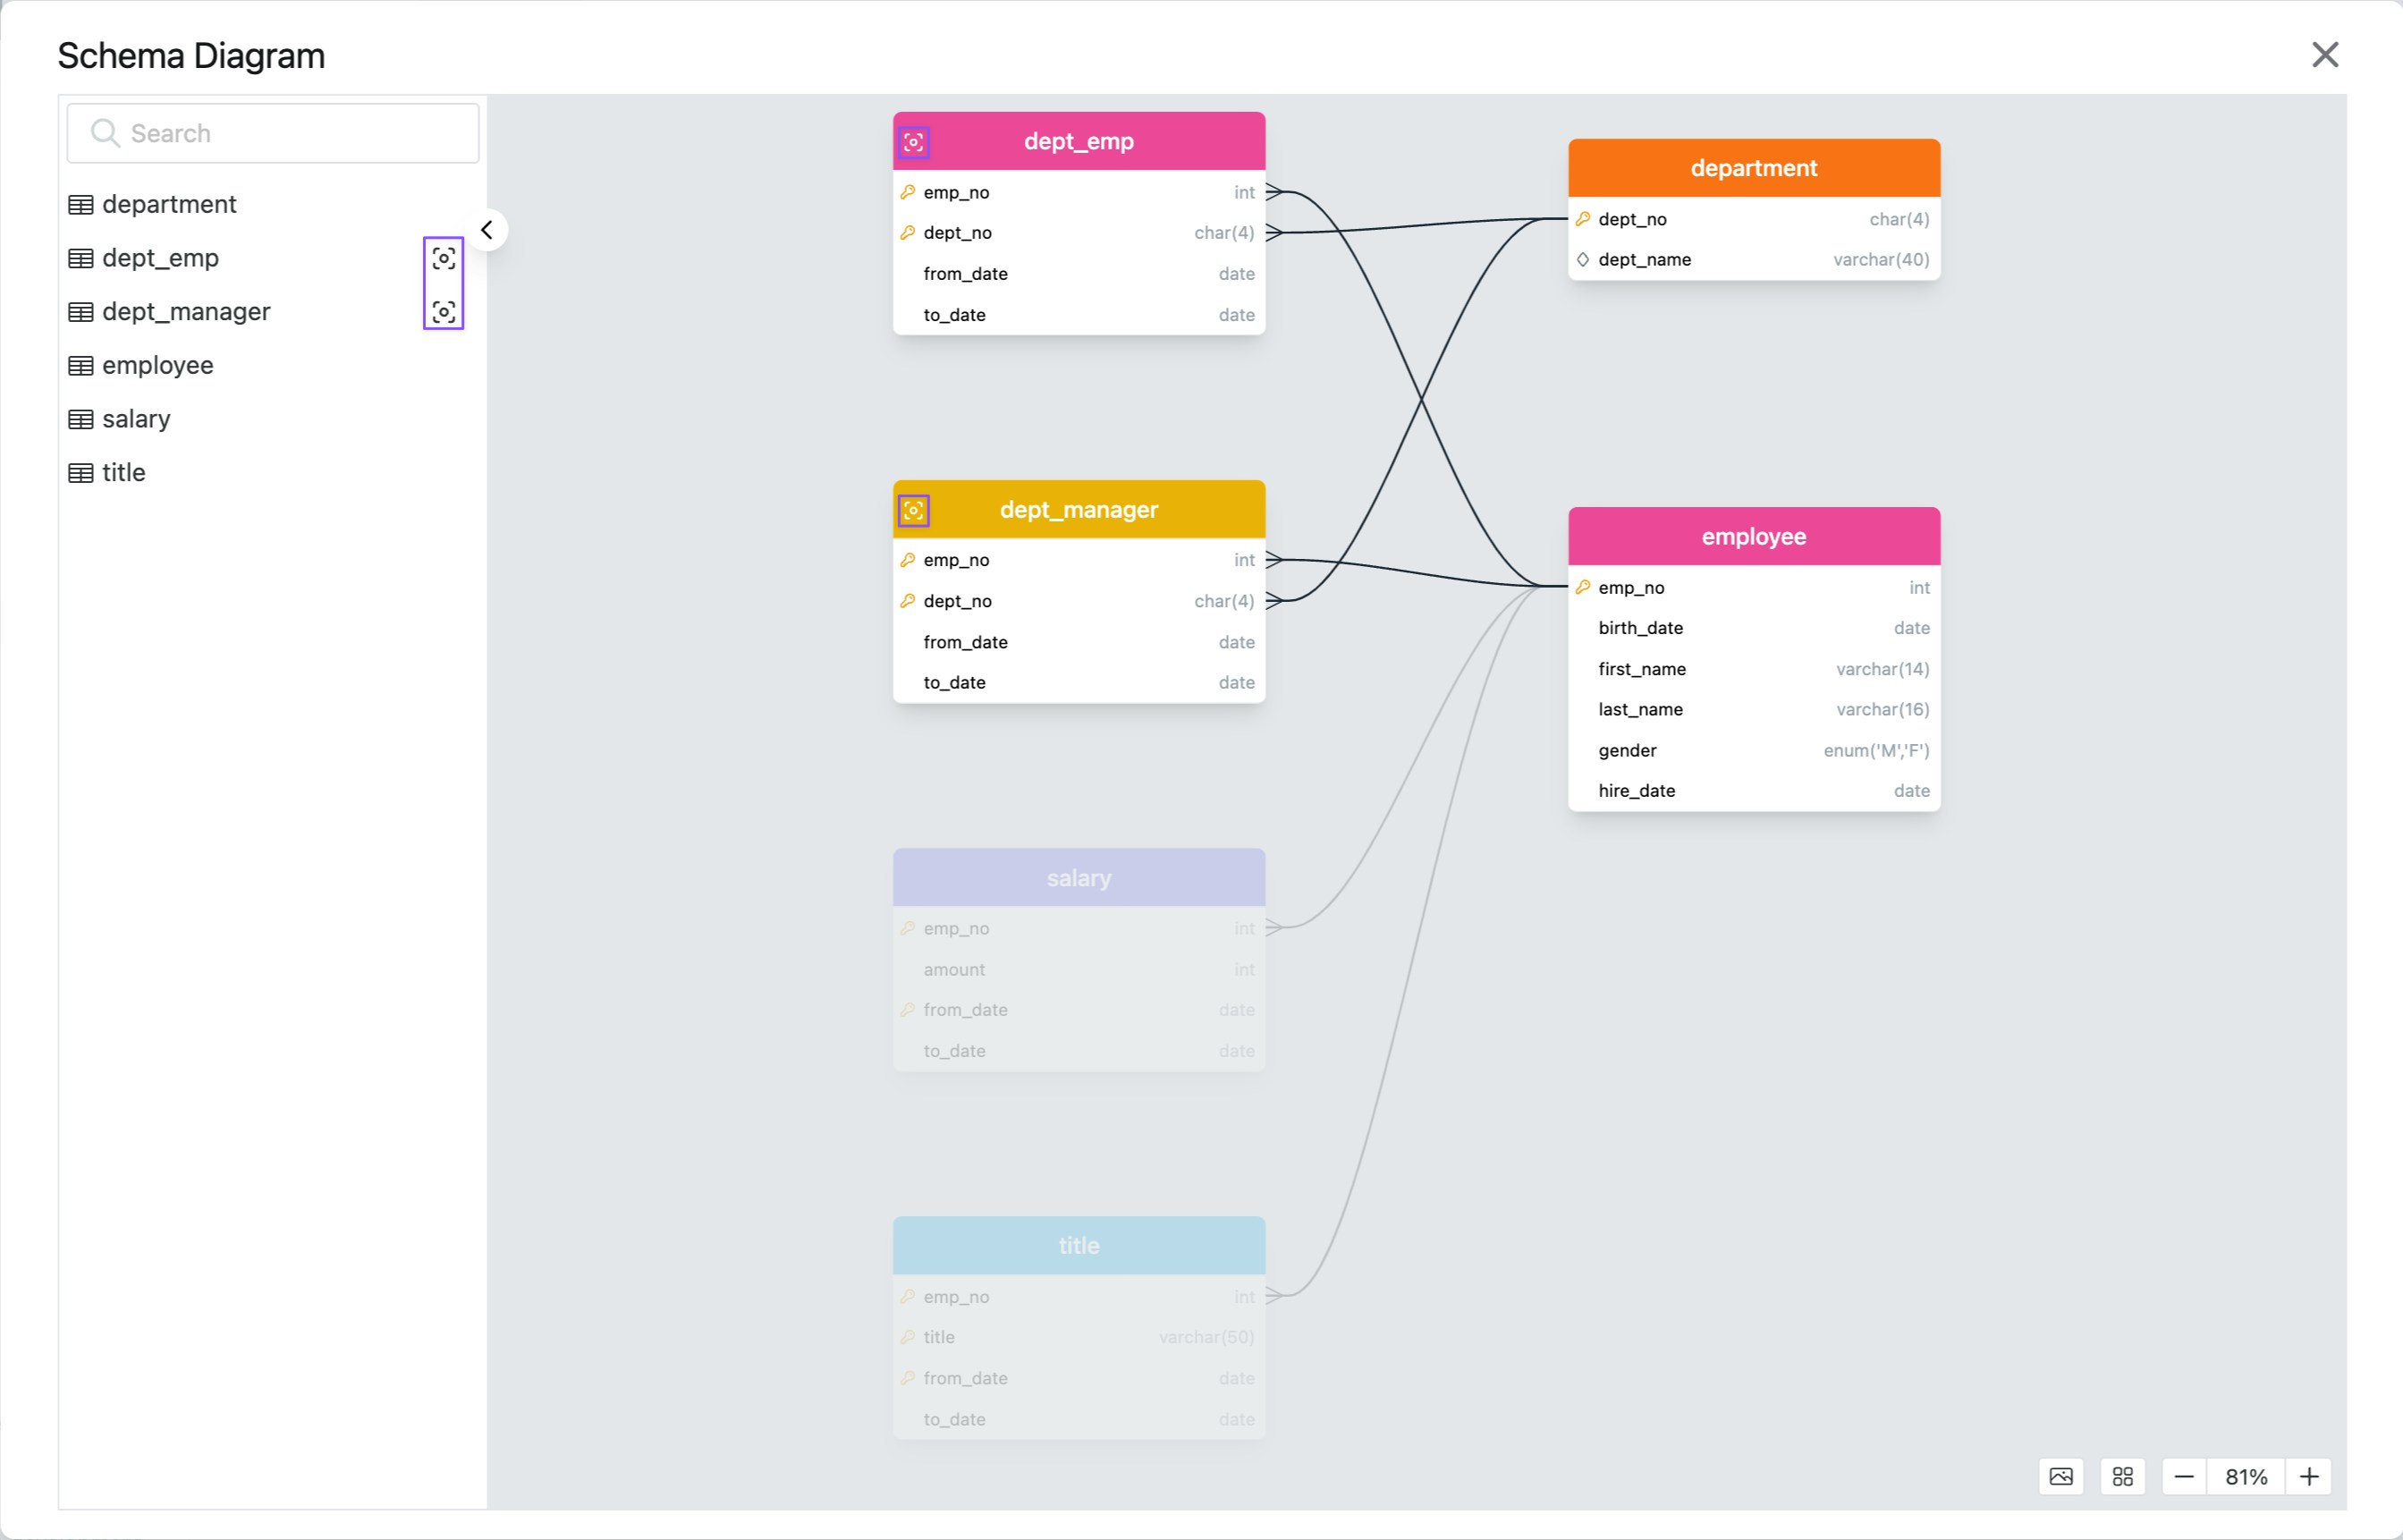Toggle focus icon beside dept_manager in sidebar
Image resolution: width=2403 pixels, height=1540 pixels.
444,312
